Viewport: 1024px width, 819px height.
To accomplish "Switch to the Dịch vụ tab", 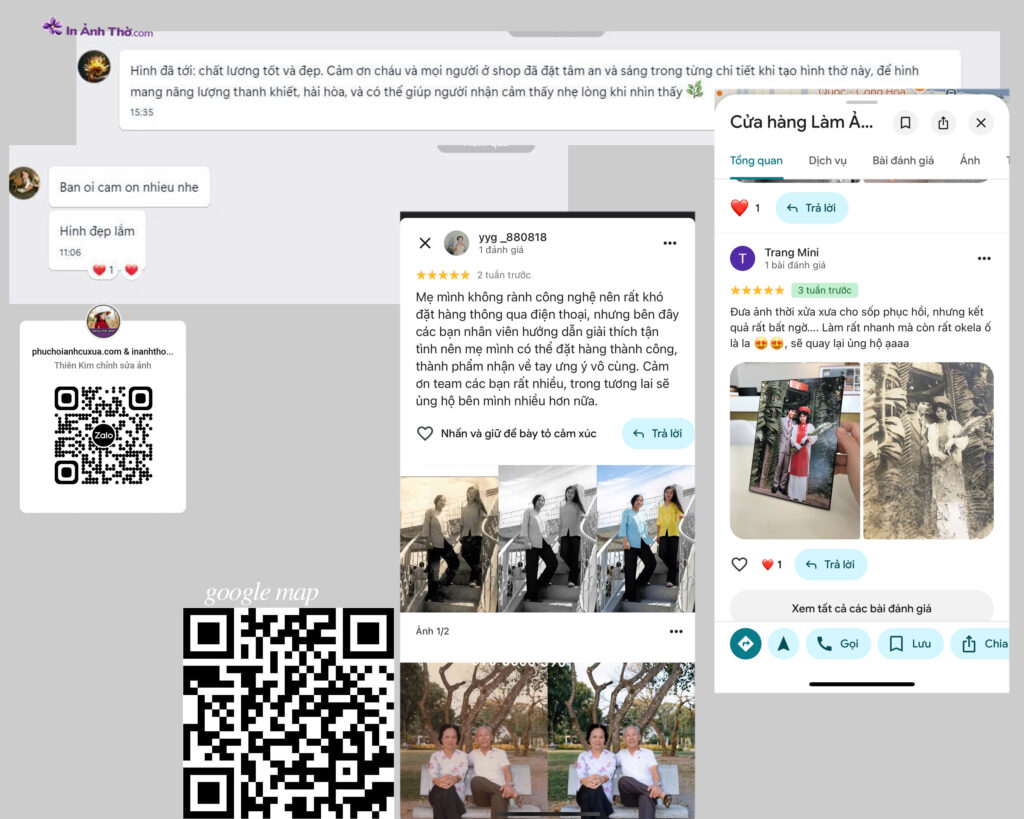I will [827, 160].
